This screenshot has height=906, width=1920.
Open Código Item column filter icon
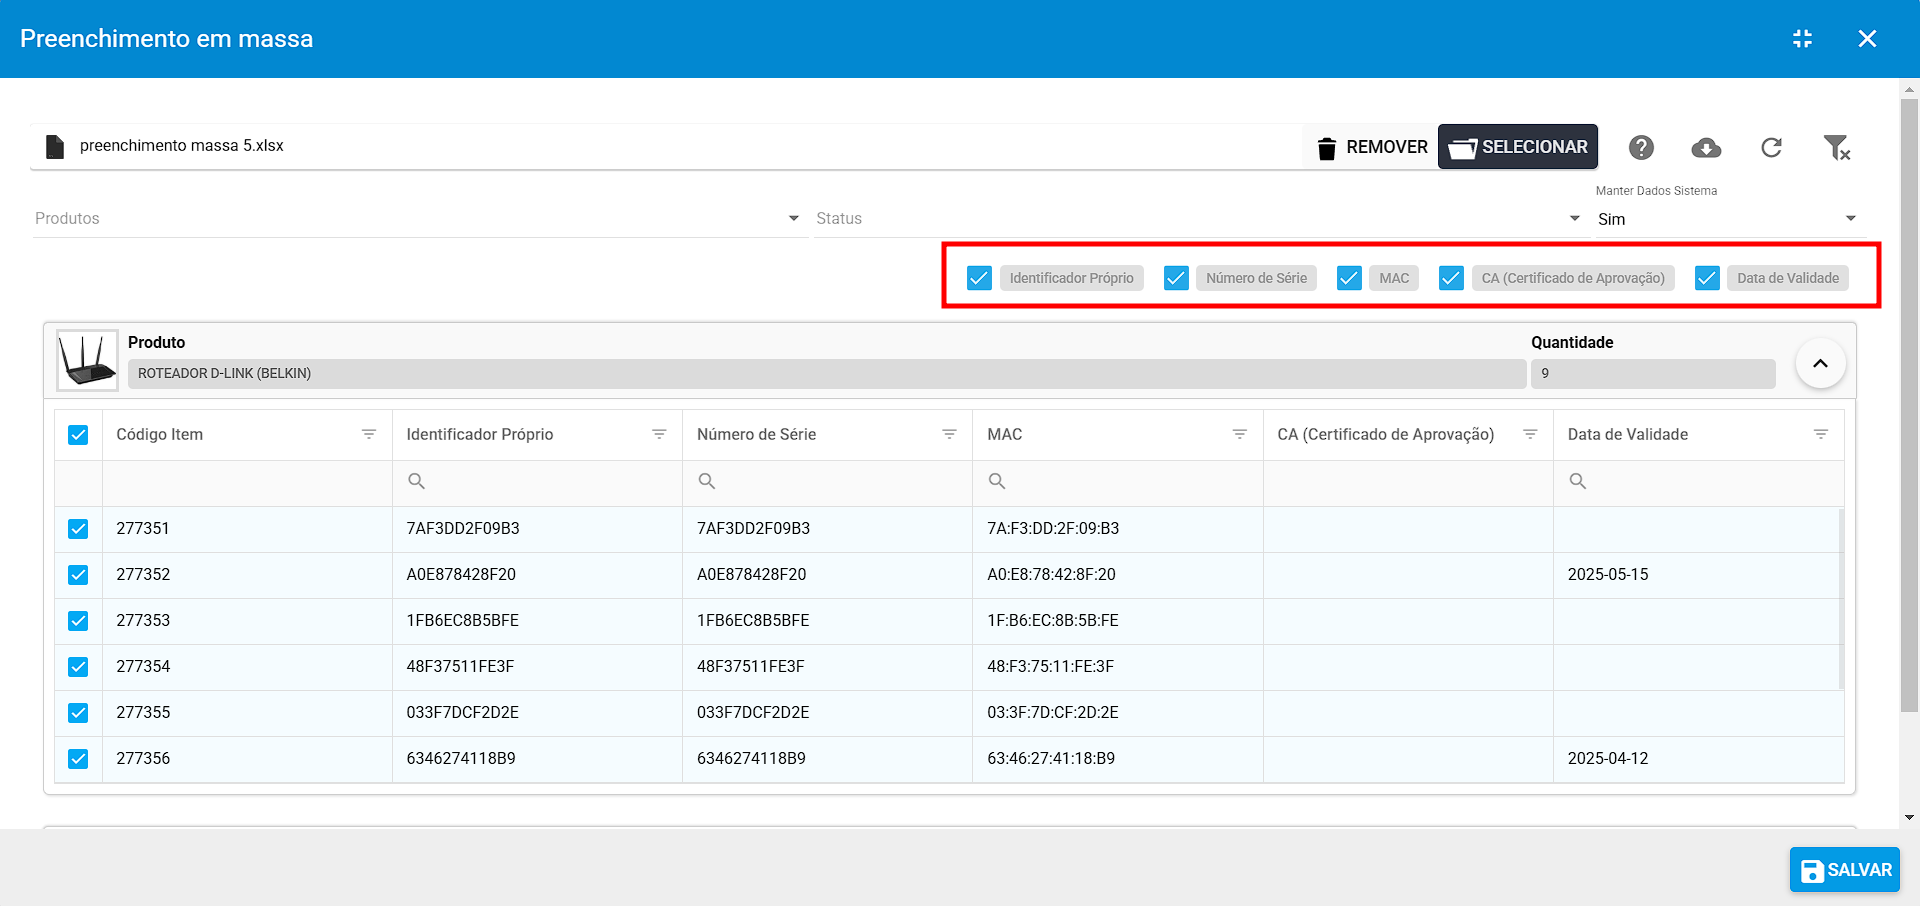click(369, 434)
